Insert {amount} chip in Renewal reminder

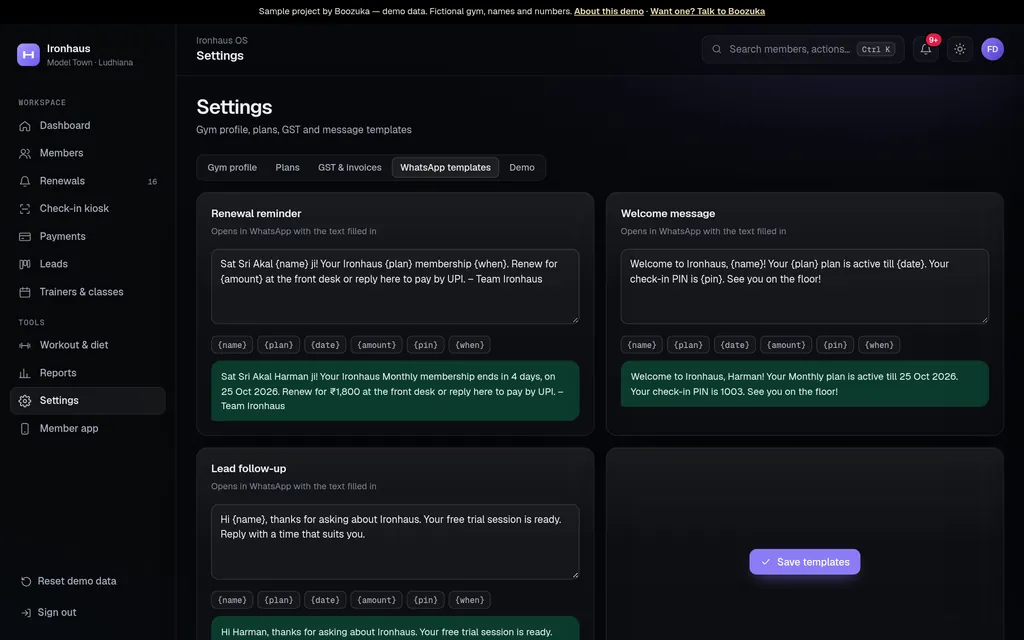(377, 345)
